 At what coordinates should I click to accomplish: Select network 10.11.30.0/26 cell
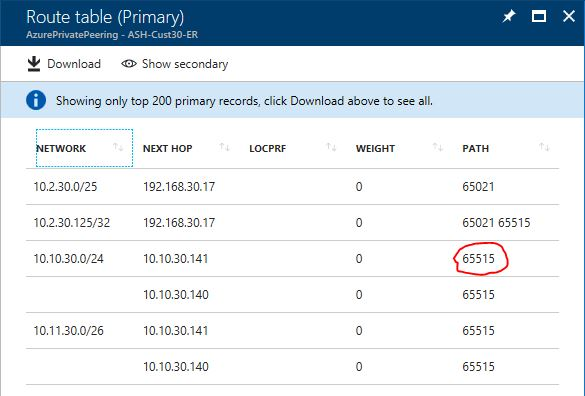(69, 331)
